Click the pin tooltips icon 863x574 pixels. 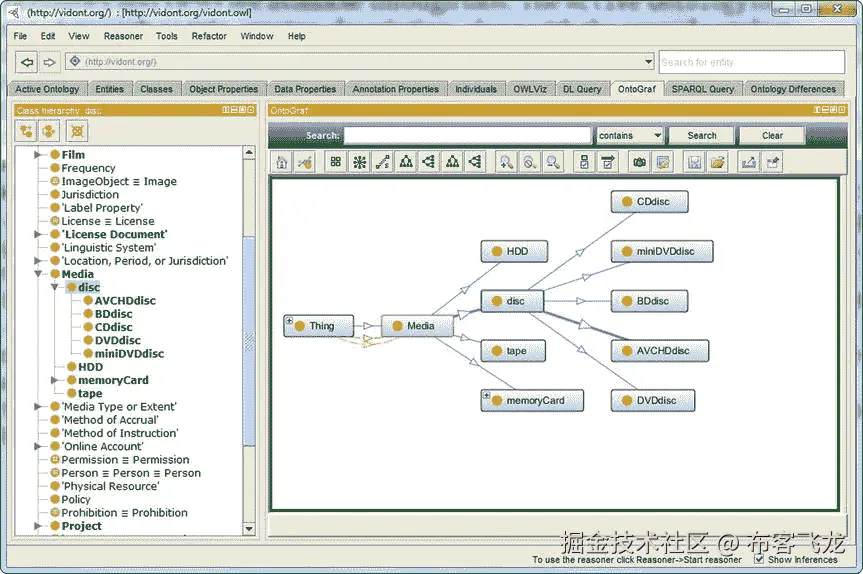773,162
